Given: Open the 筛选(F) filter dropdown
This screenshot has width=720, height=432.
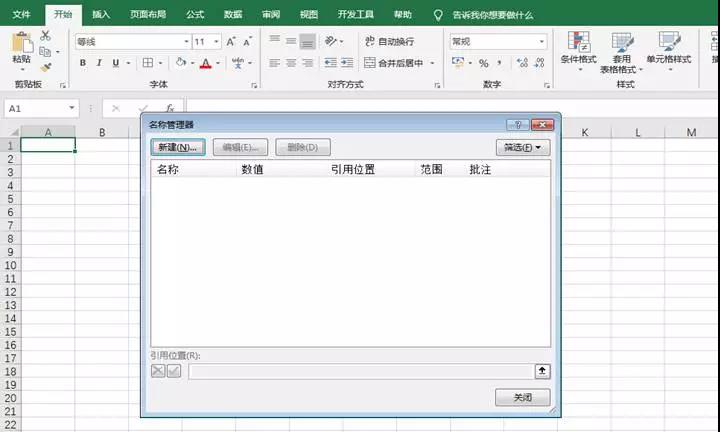Looking at the screenshot, I should point(523,147).
